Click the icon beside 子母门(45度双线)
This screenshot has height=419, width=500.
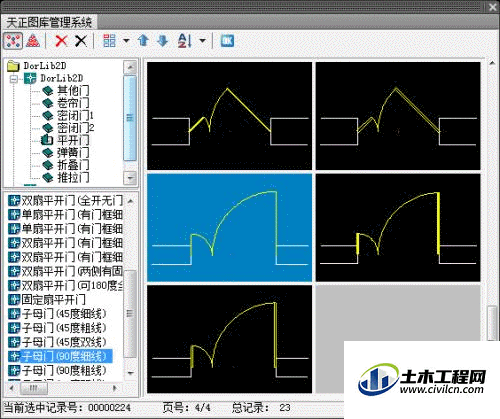tap(14, 342)
